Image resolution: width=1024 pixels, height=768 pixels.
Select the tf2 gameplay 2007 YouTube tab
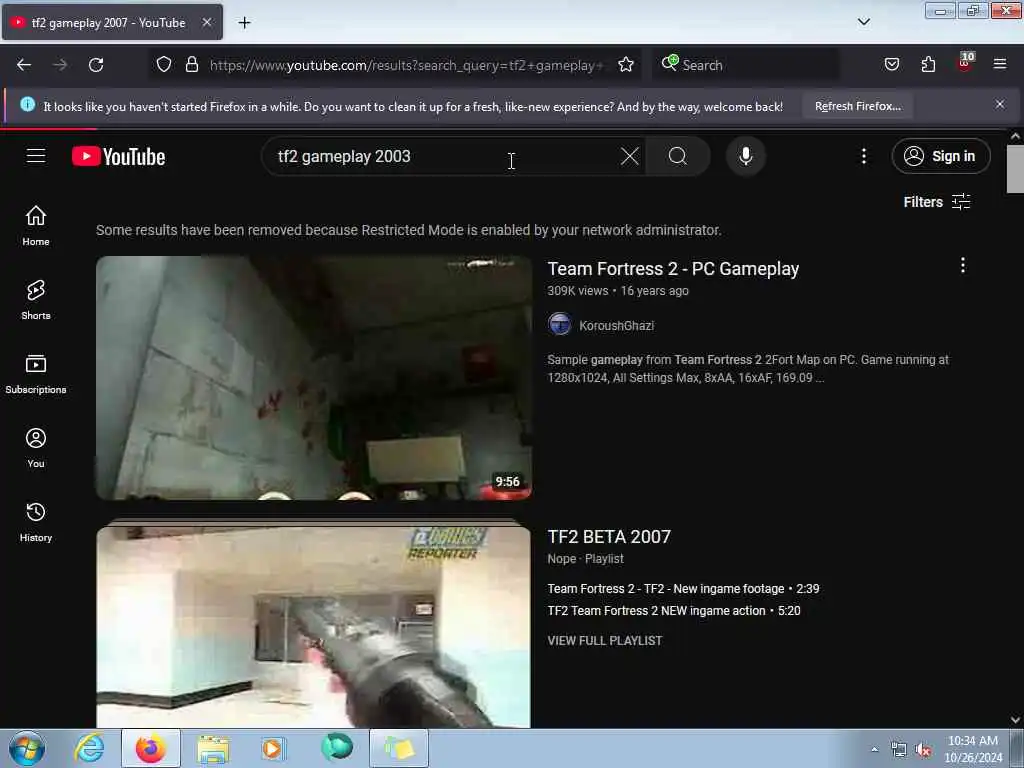(x=112, y=22)
